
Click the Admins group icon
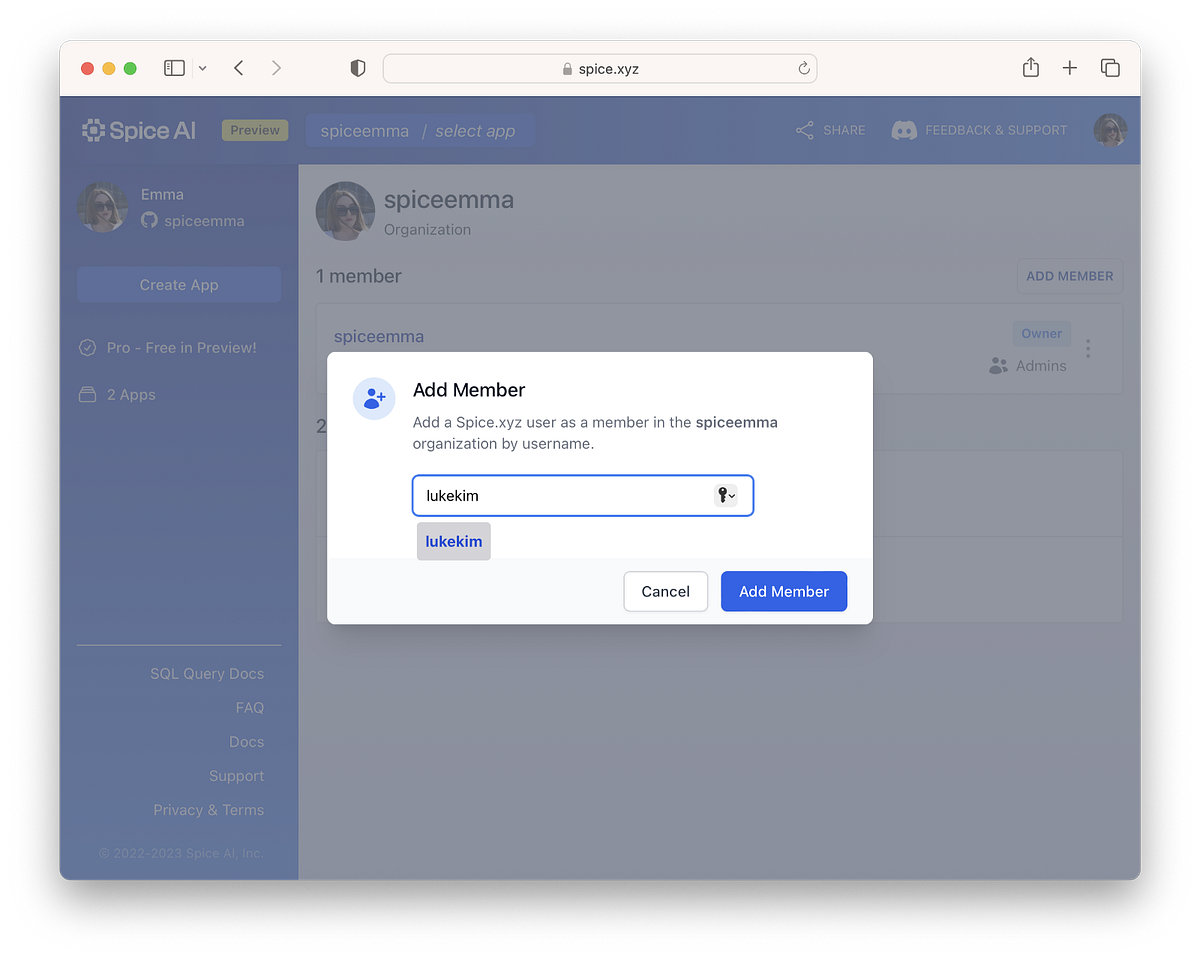pyautogui.click(x=997, y=365)
